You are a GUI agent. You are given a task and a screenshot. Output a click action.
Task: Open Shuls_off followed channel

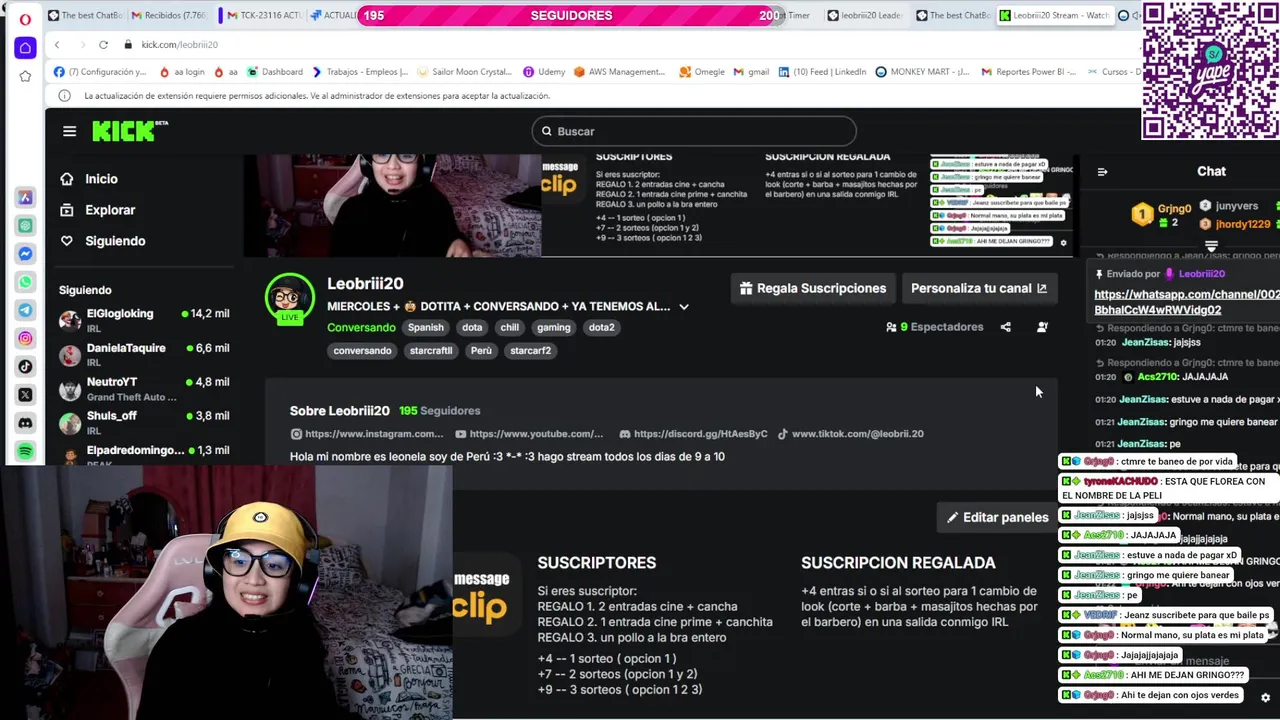point(145,422)
